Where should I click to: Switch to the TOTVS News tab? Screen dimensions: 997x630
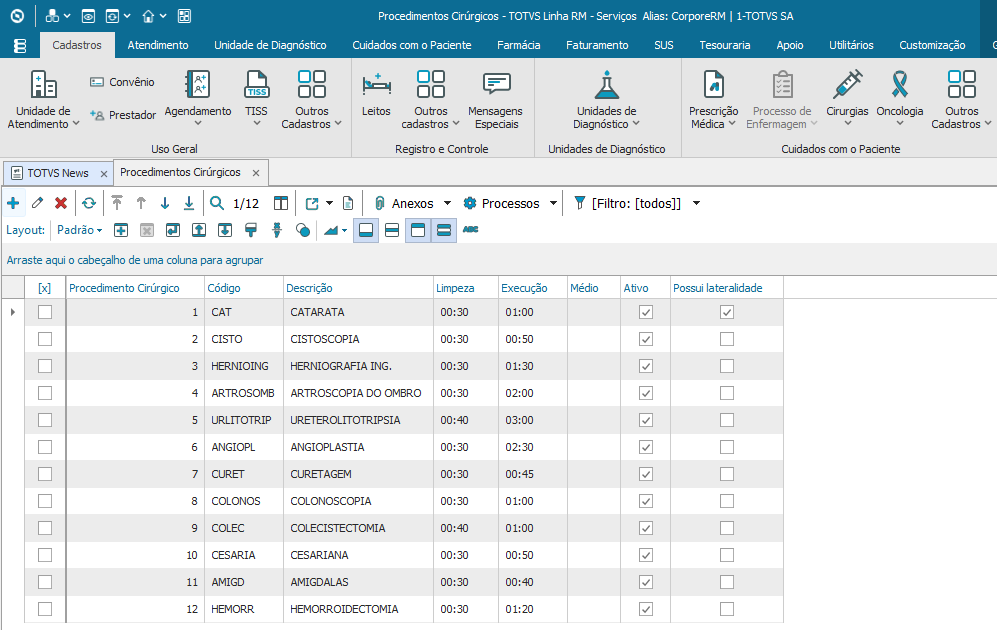[57, 172]
